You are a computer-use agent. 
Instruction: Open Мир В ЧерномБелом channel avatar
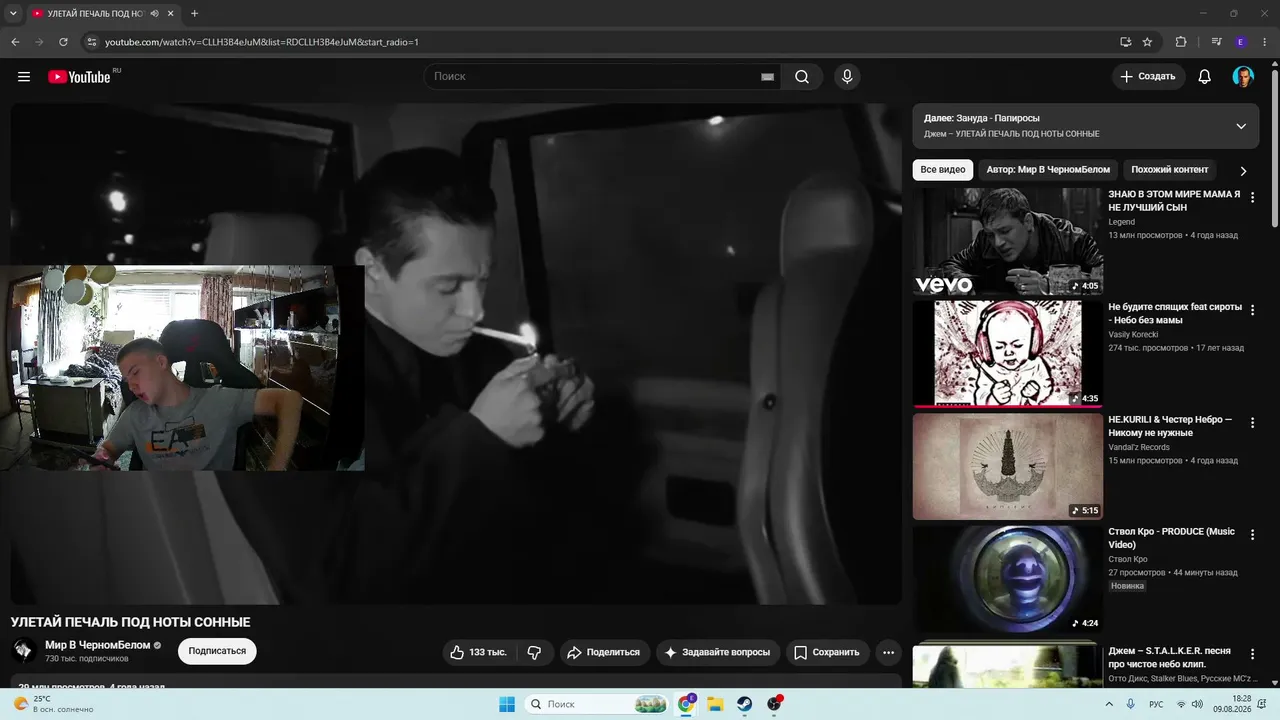coord(24,651)
